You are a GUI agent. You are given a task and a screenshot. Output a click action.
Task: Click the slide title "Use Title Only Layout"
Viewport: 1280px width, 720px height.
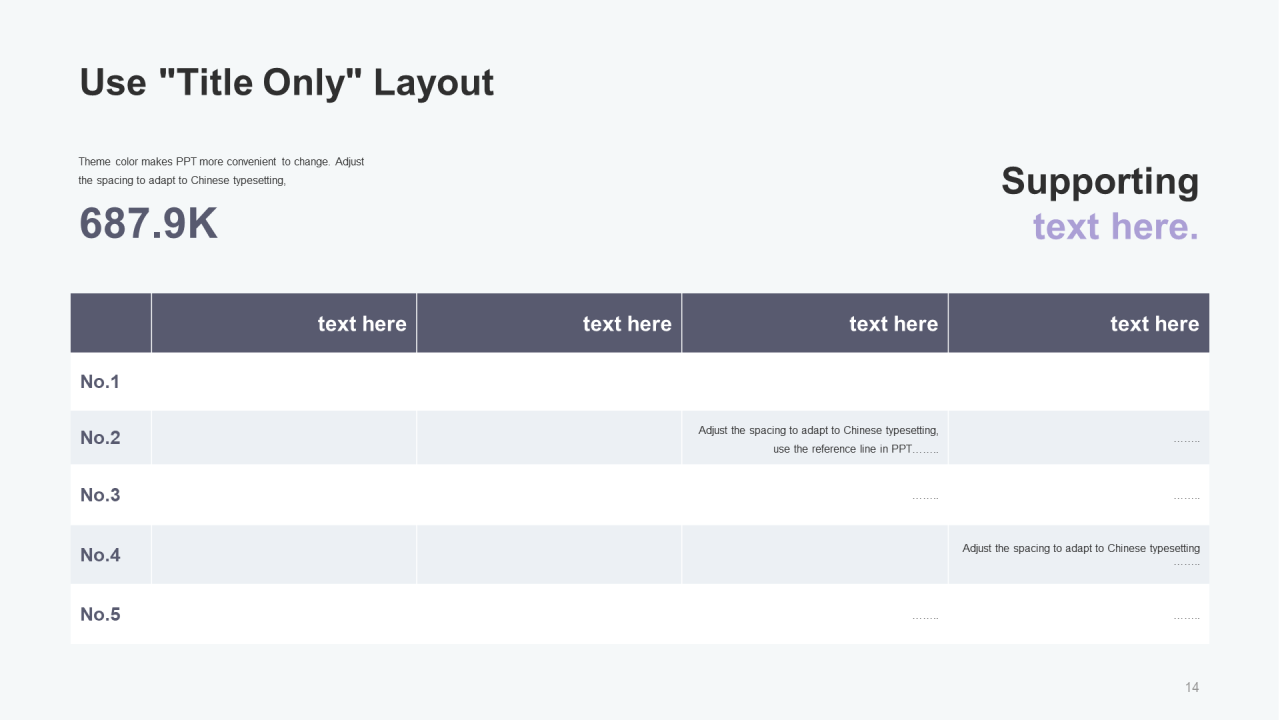pos(286,82)
